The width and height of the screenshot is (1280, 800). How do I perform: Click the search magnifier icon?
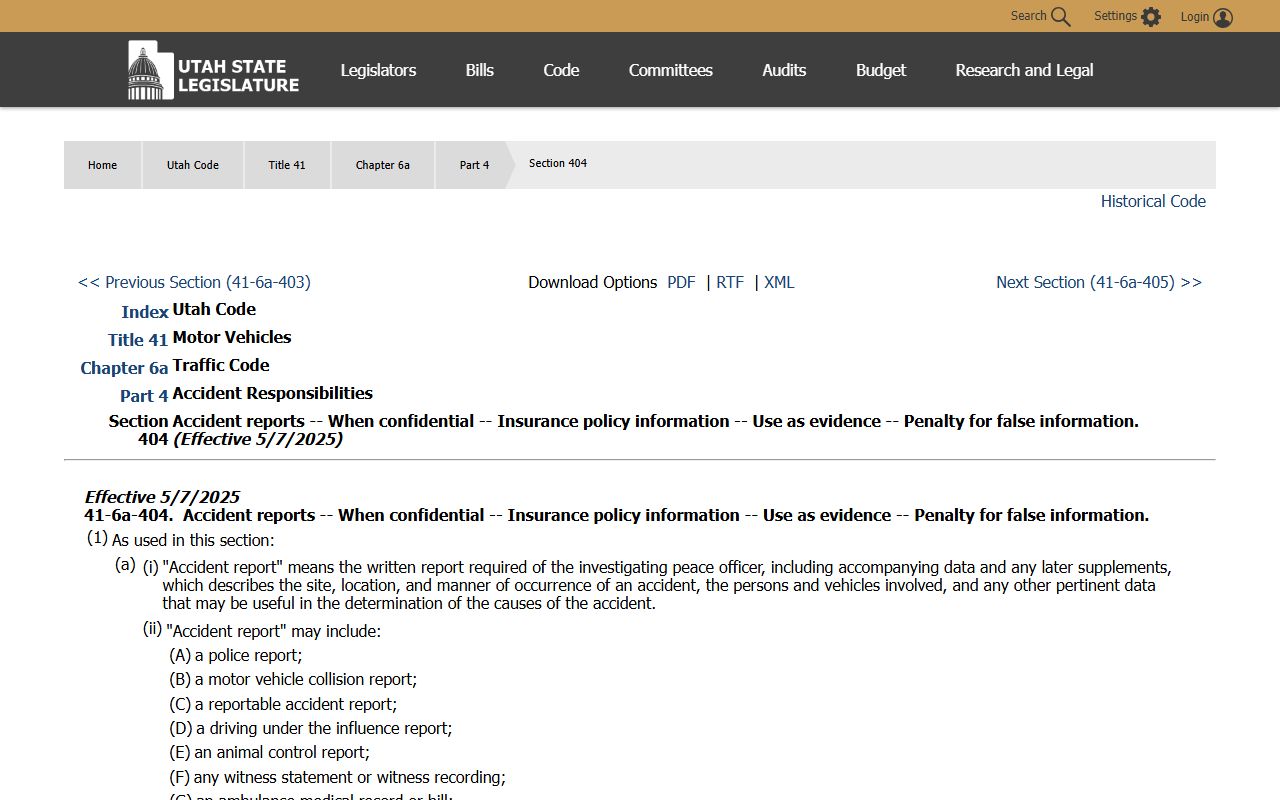click(x=1061, y=17)
